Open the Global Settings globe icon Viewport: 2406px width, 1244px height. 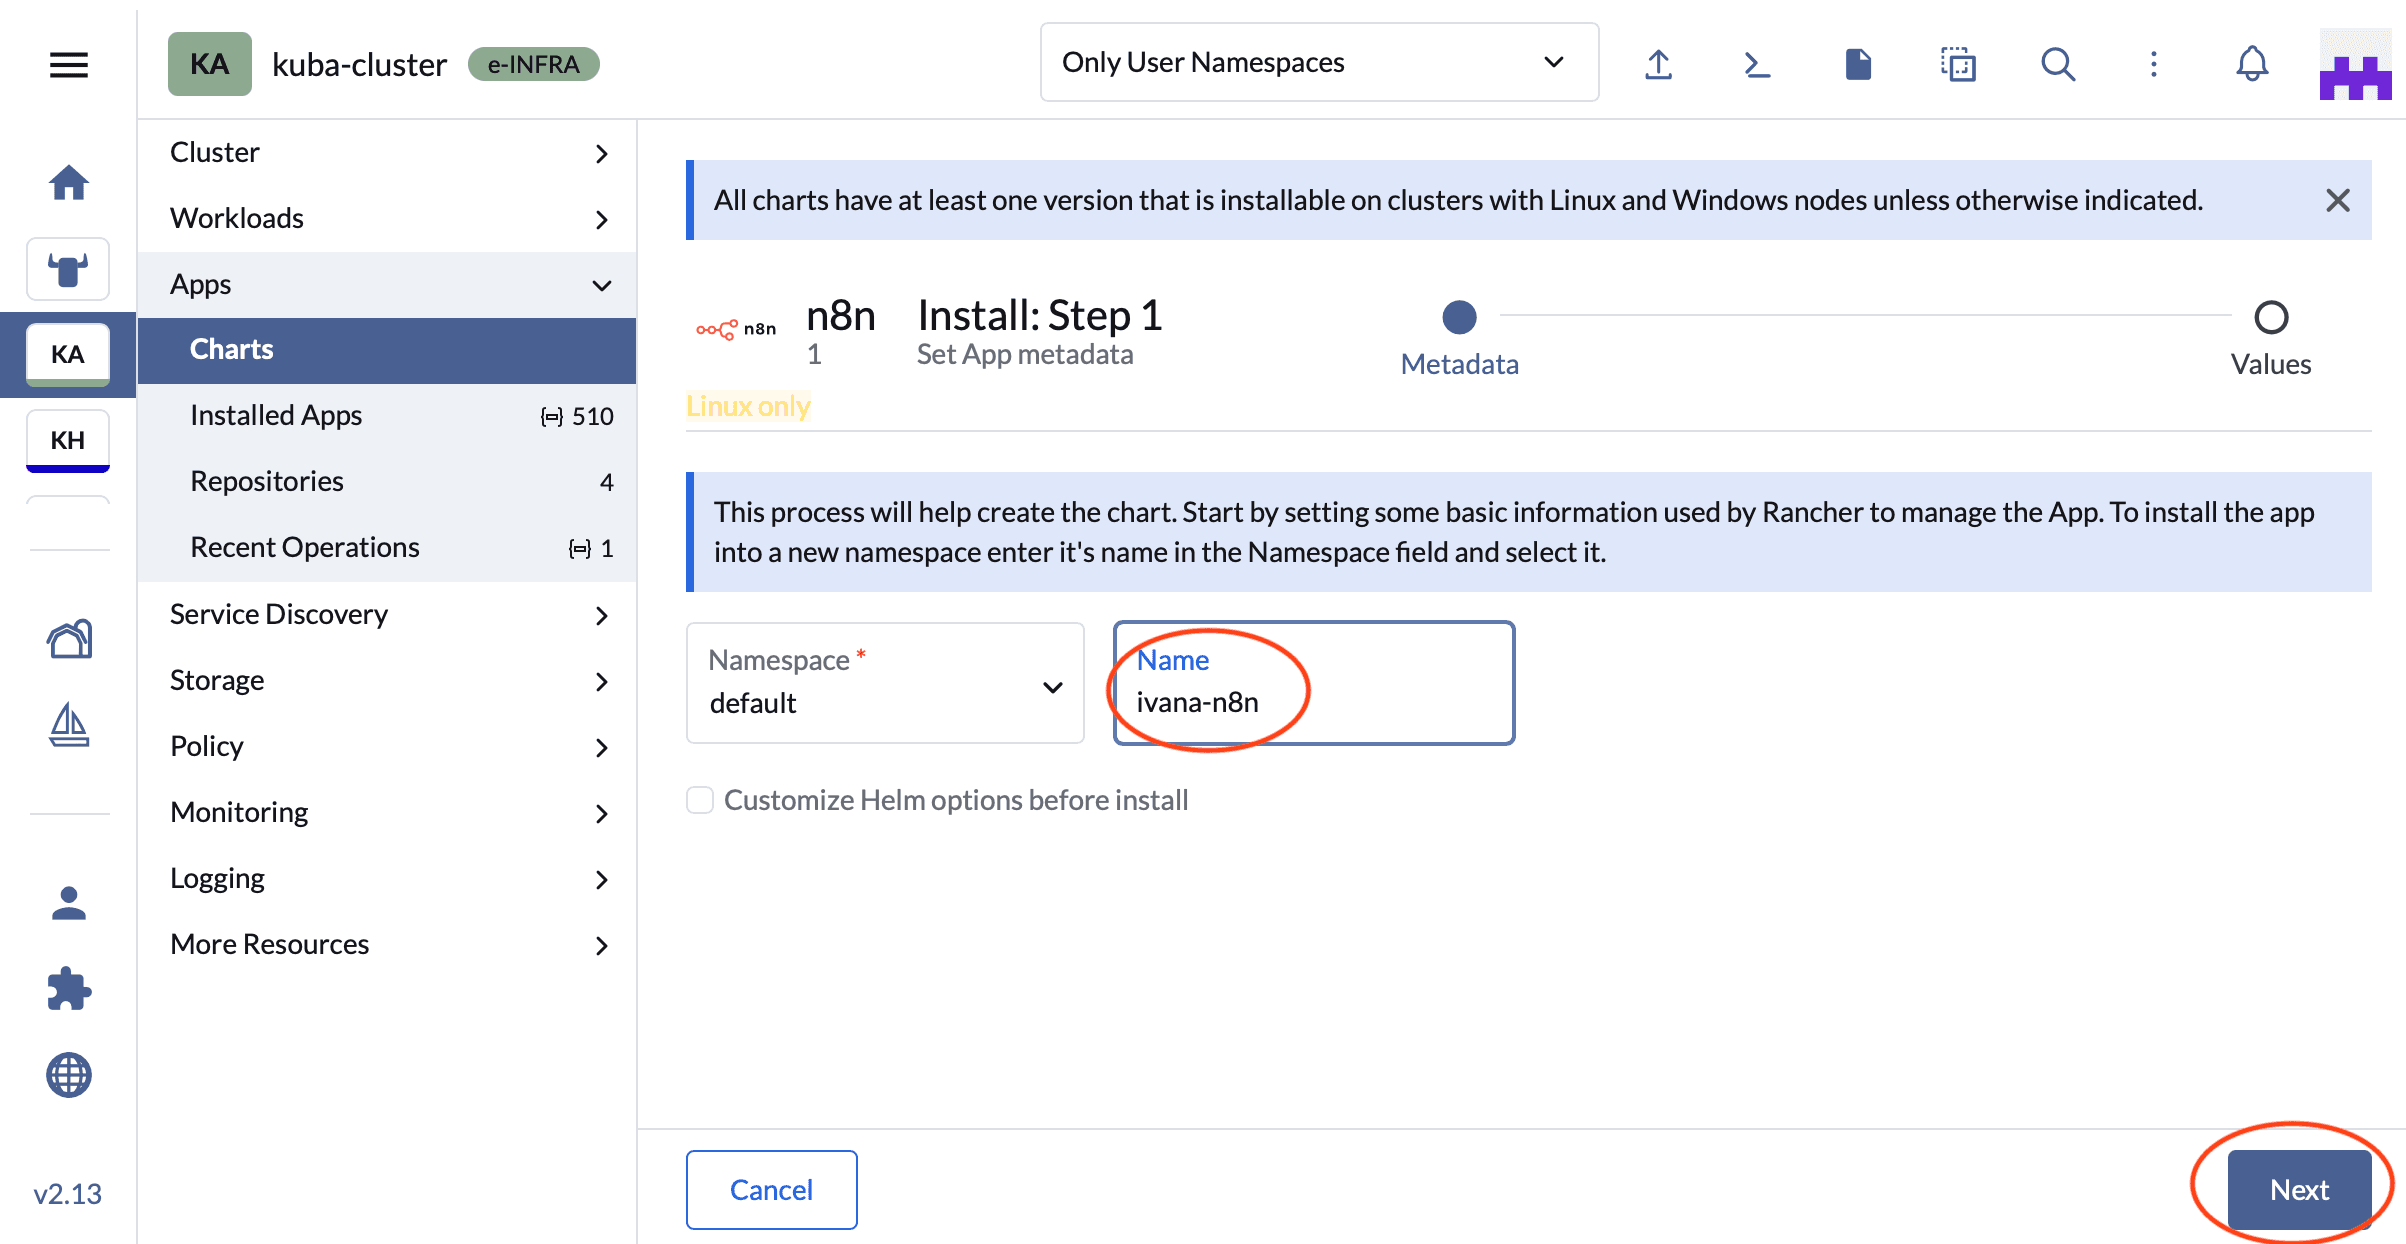click(x=68, y=1075)
